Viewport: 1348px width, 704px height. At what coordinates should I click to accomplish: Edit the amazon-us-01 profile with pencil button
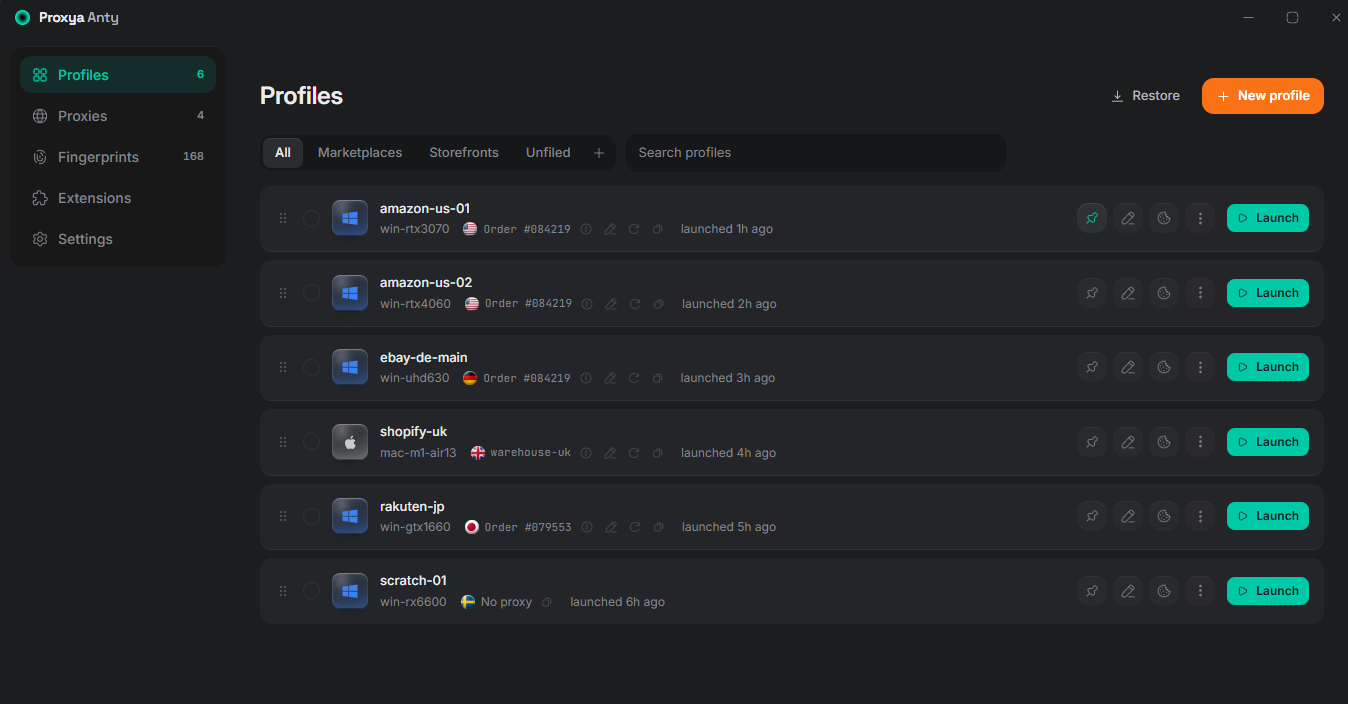1128,218
